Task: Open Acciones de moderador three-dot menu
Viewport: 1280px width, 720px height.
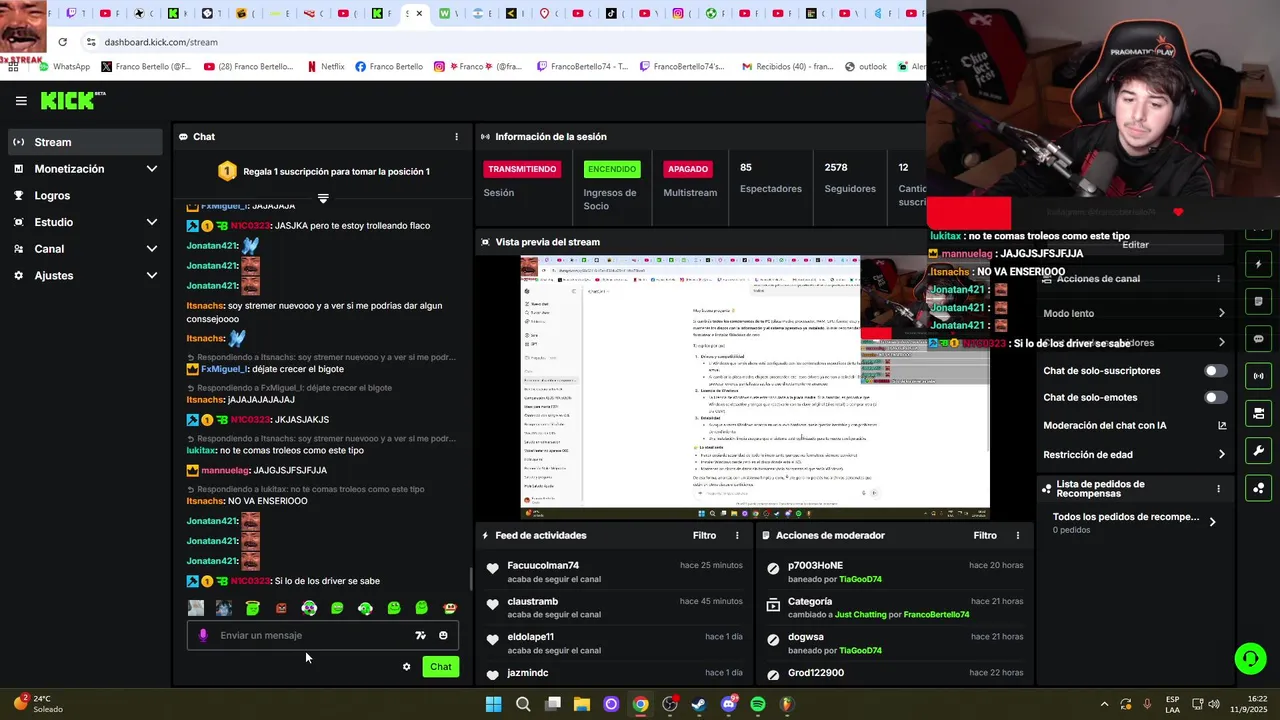Action: [1018, 536]
